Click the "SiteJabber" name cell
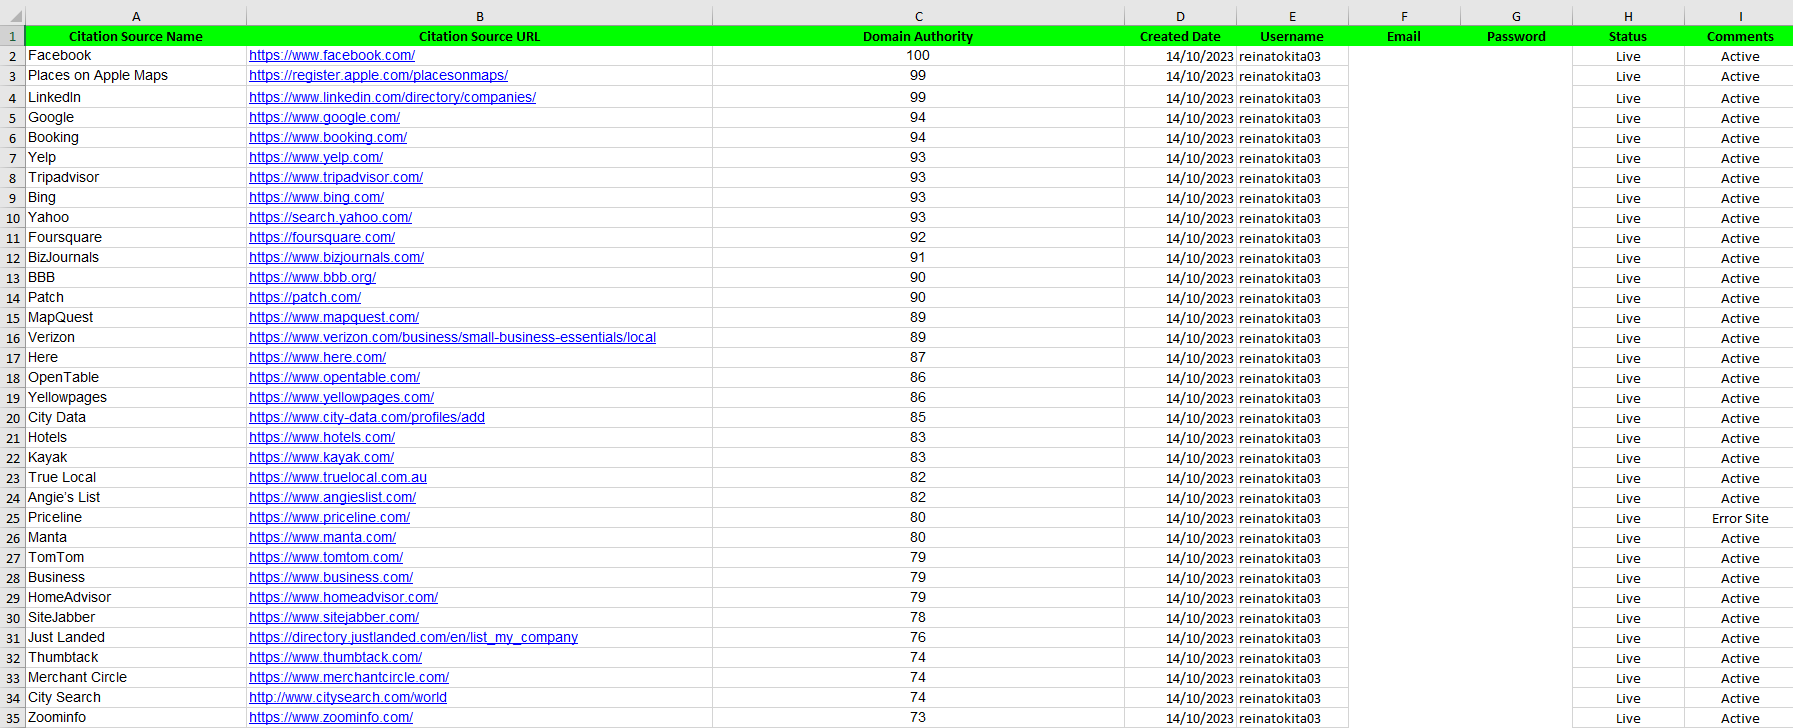This screenshot has width=1793, height=728. [136, 618]
